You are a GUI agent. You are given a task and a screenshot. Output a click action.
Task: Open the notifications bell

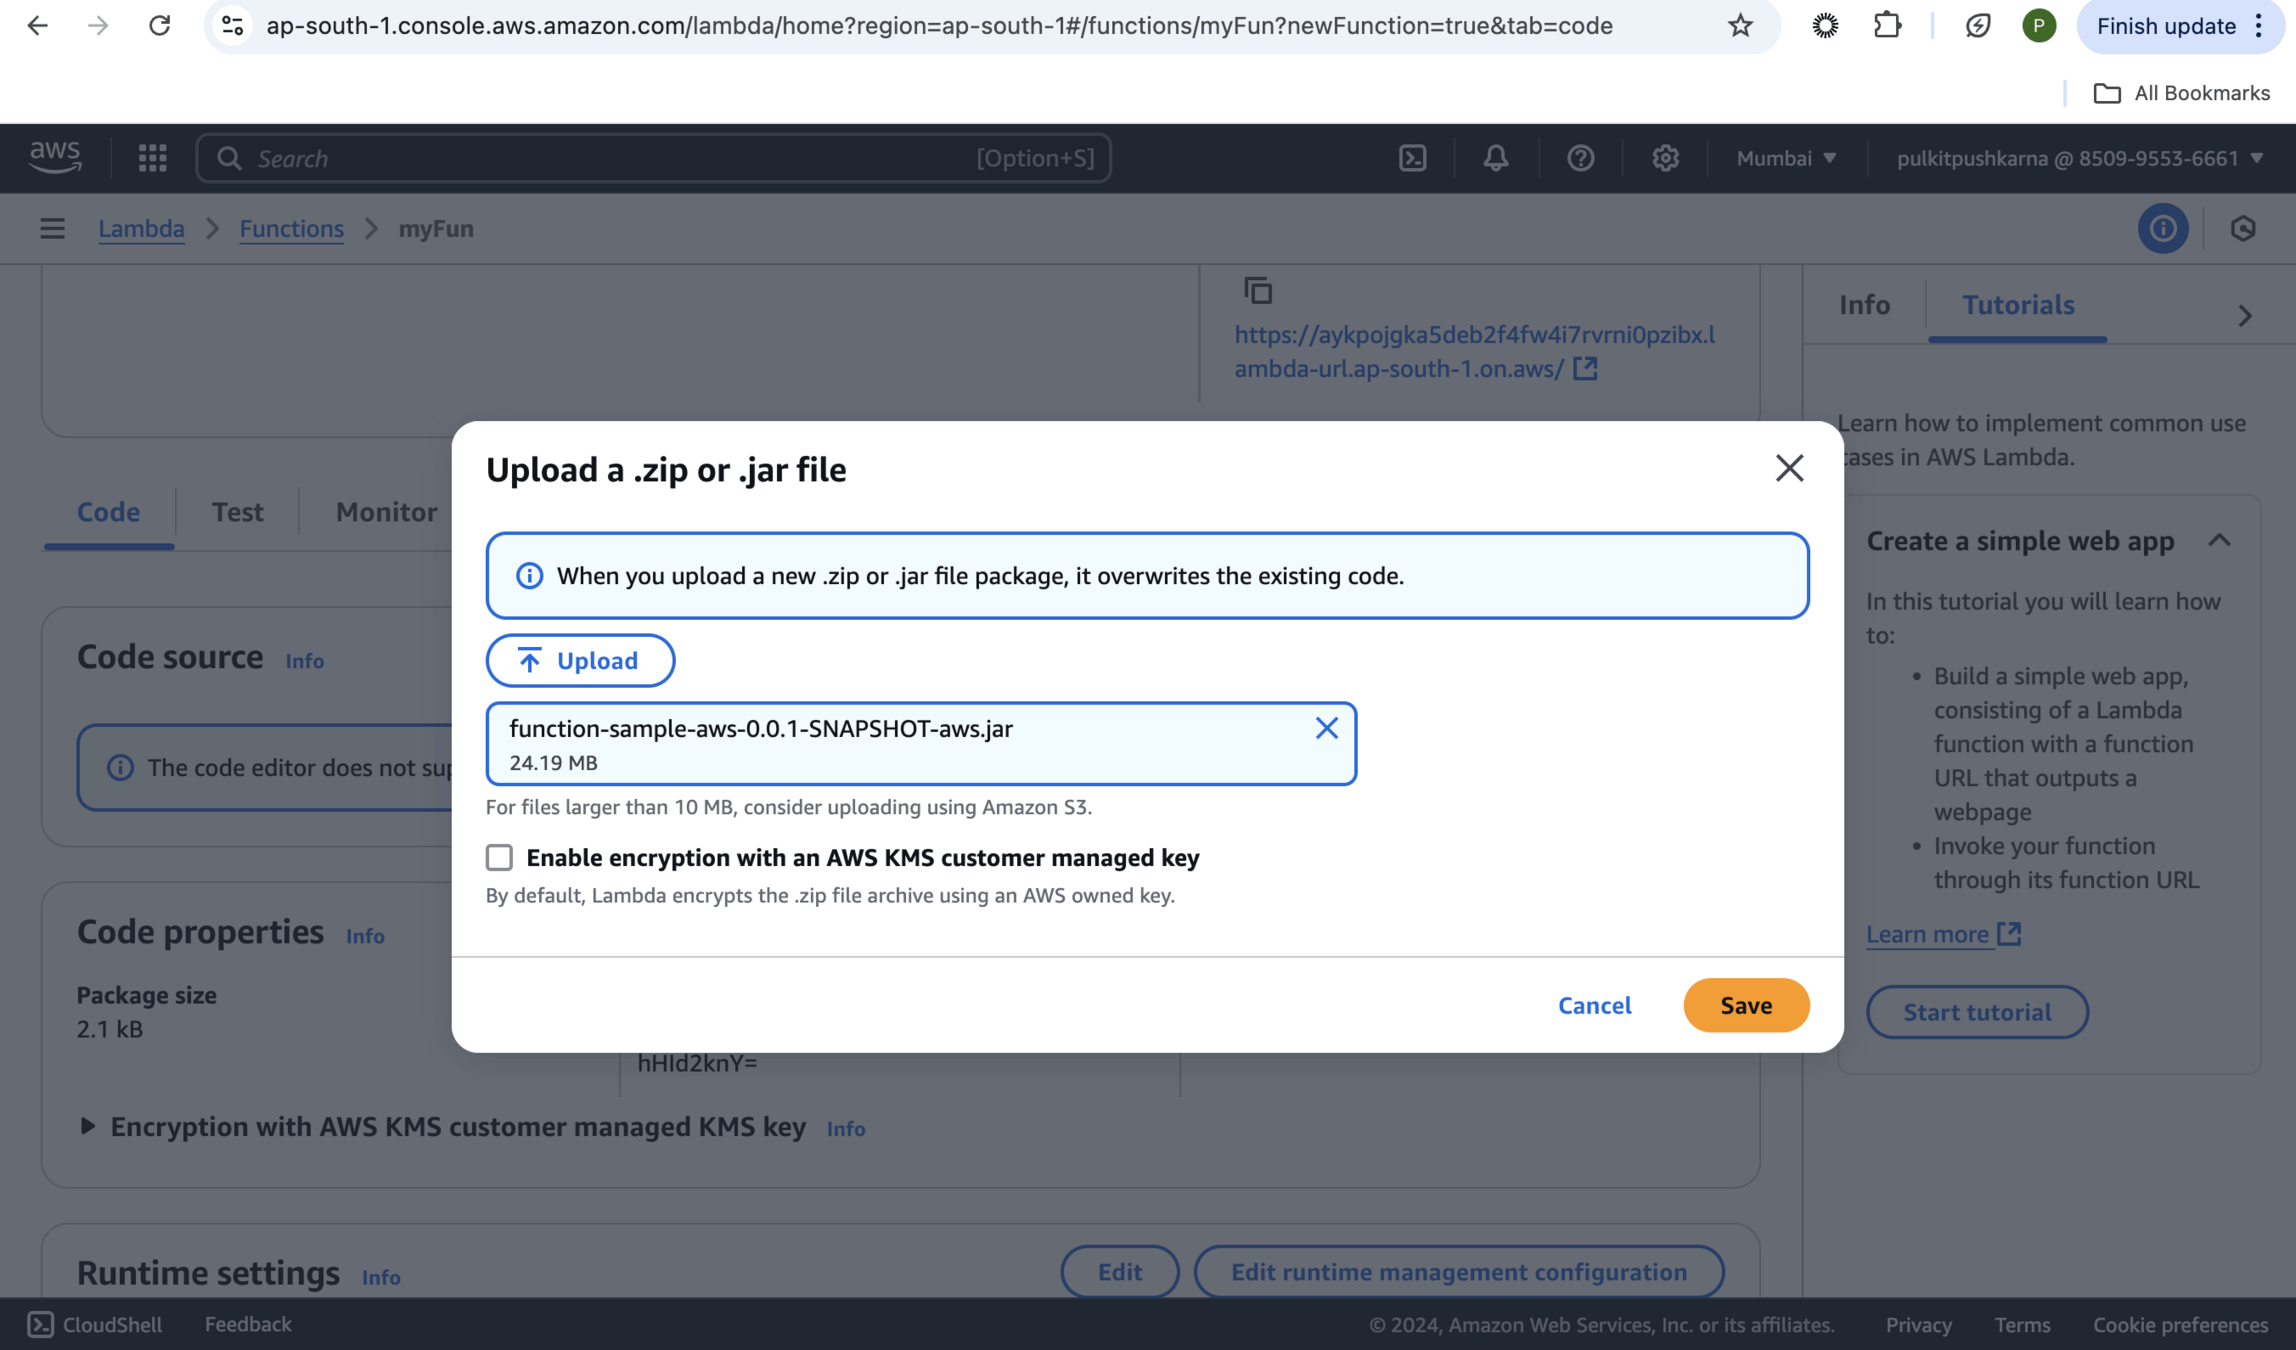click(1495, 158)
